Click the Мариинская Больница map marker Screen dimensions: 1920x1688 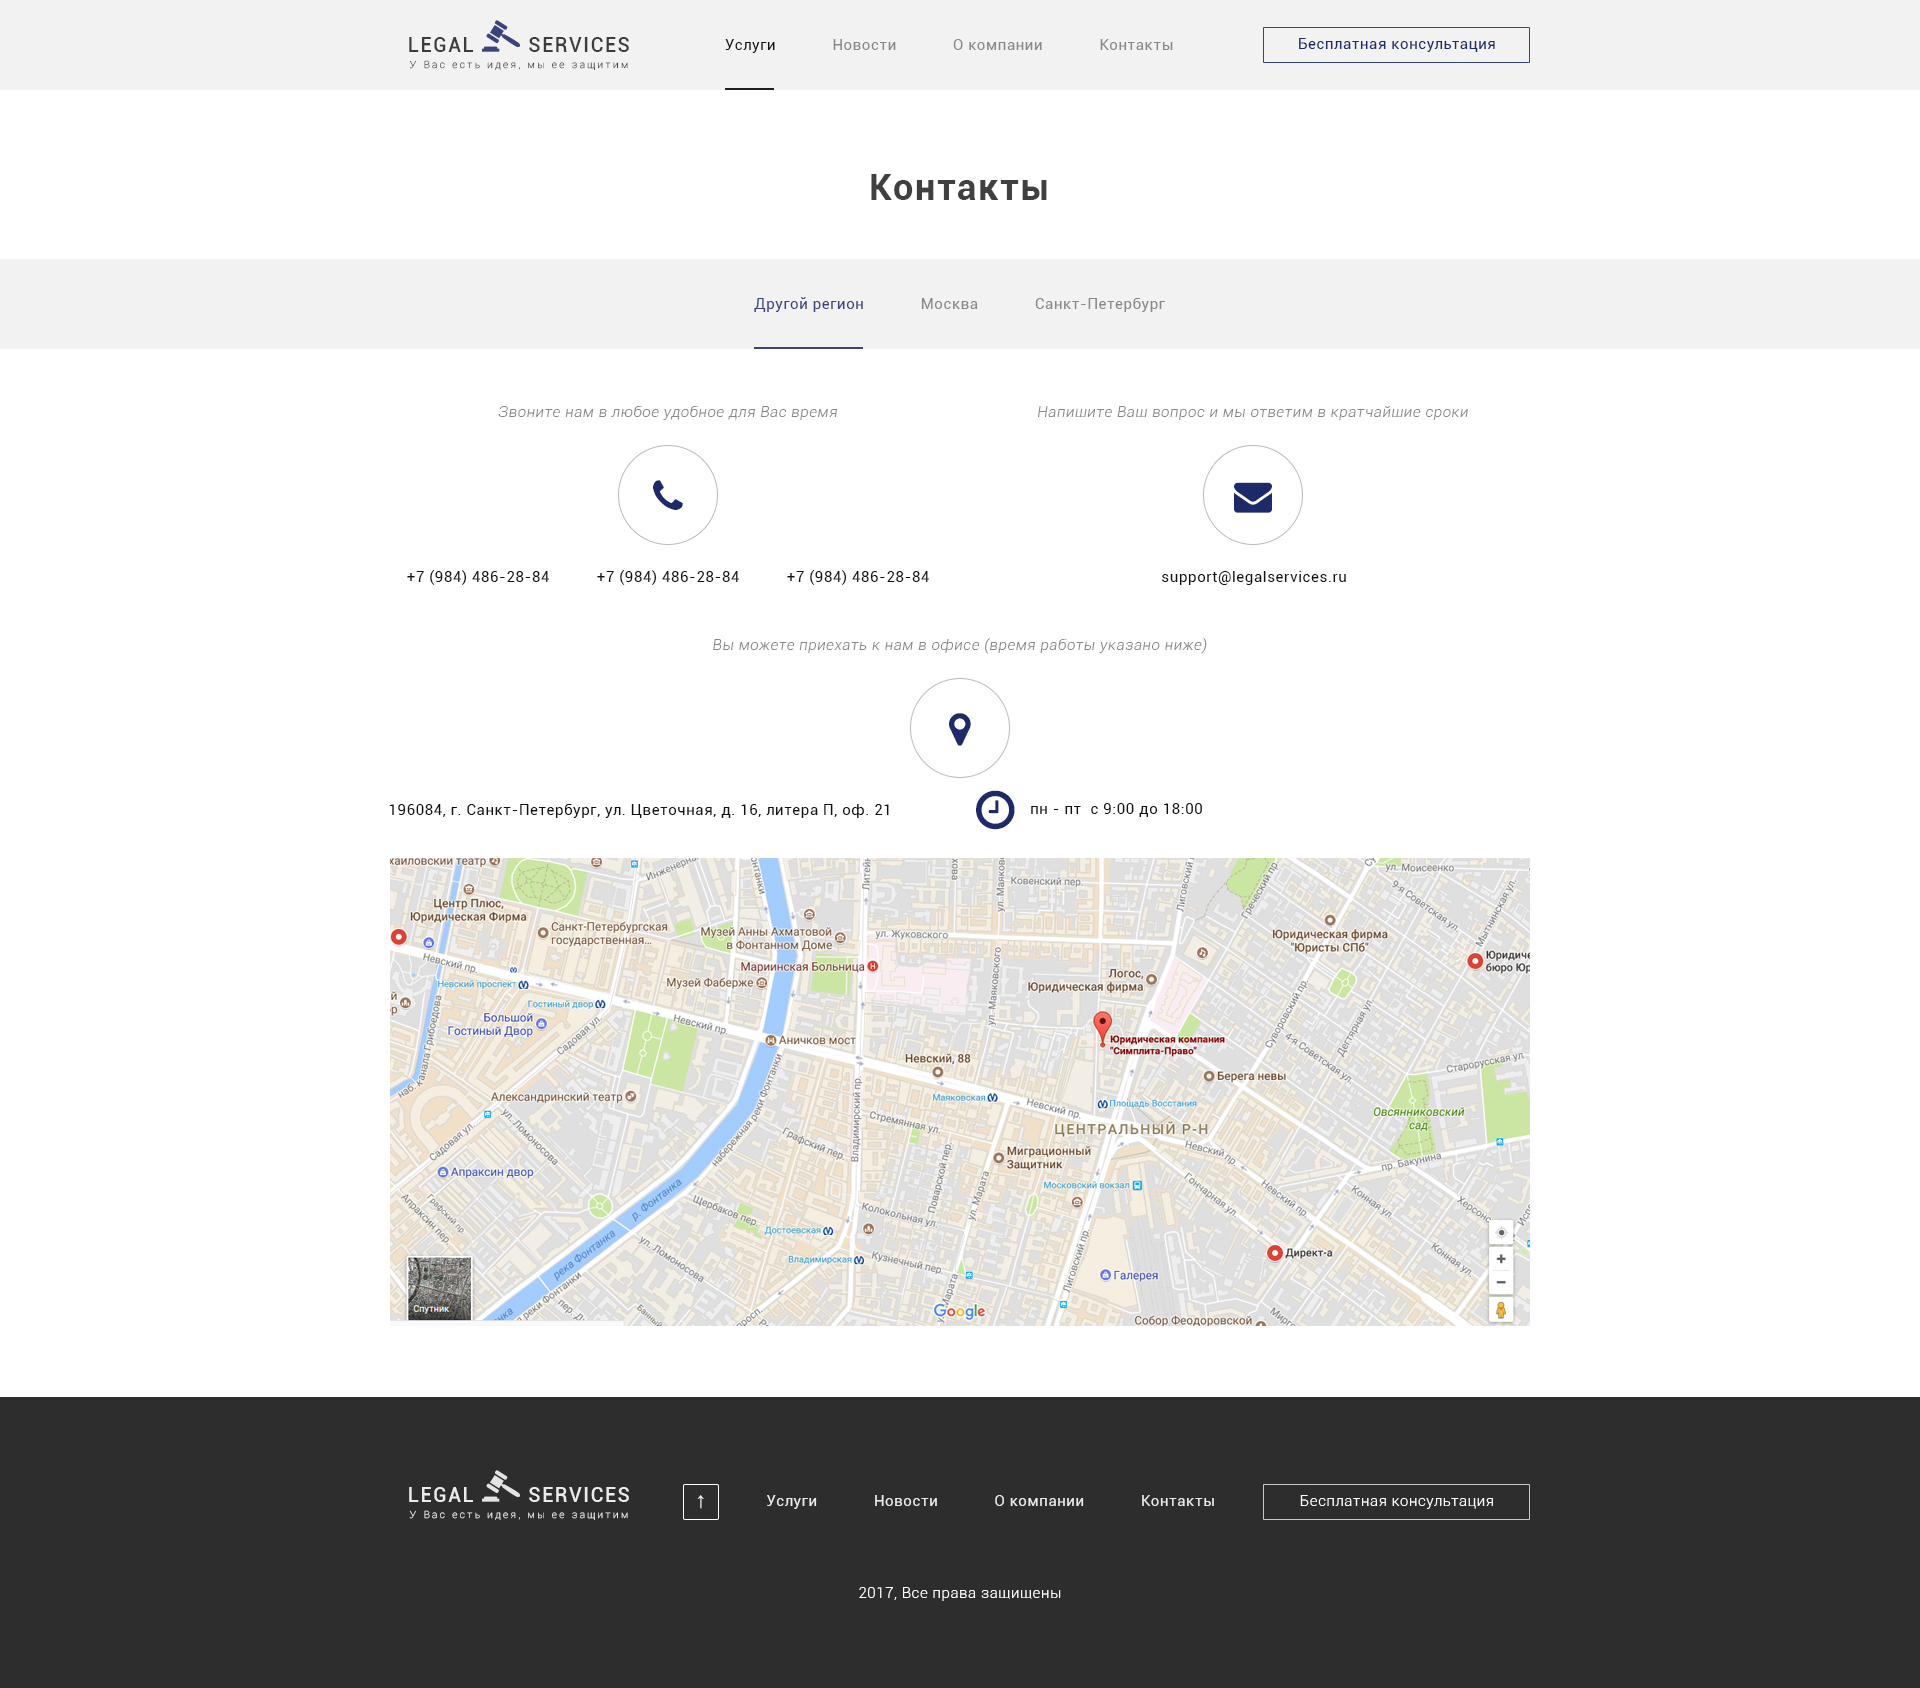click(873, 966)
